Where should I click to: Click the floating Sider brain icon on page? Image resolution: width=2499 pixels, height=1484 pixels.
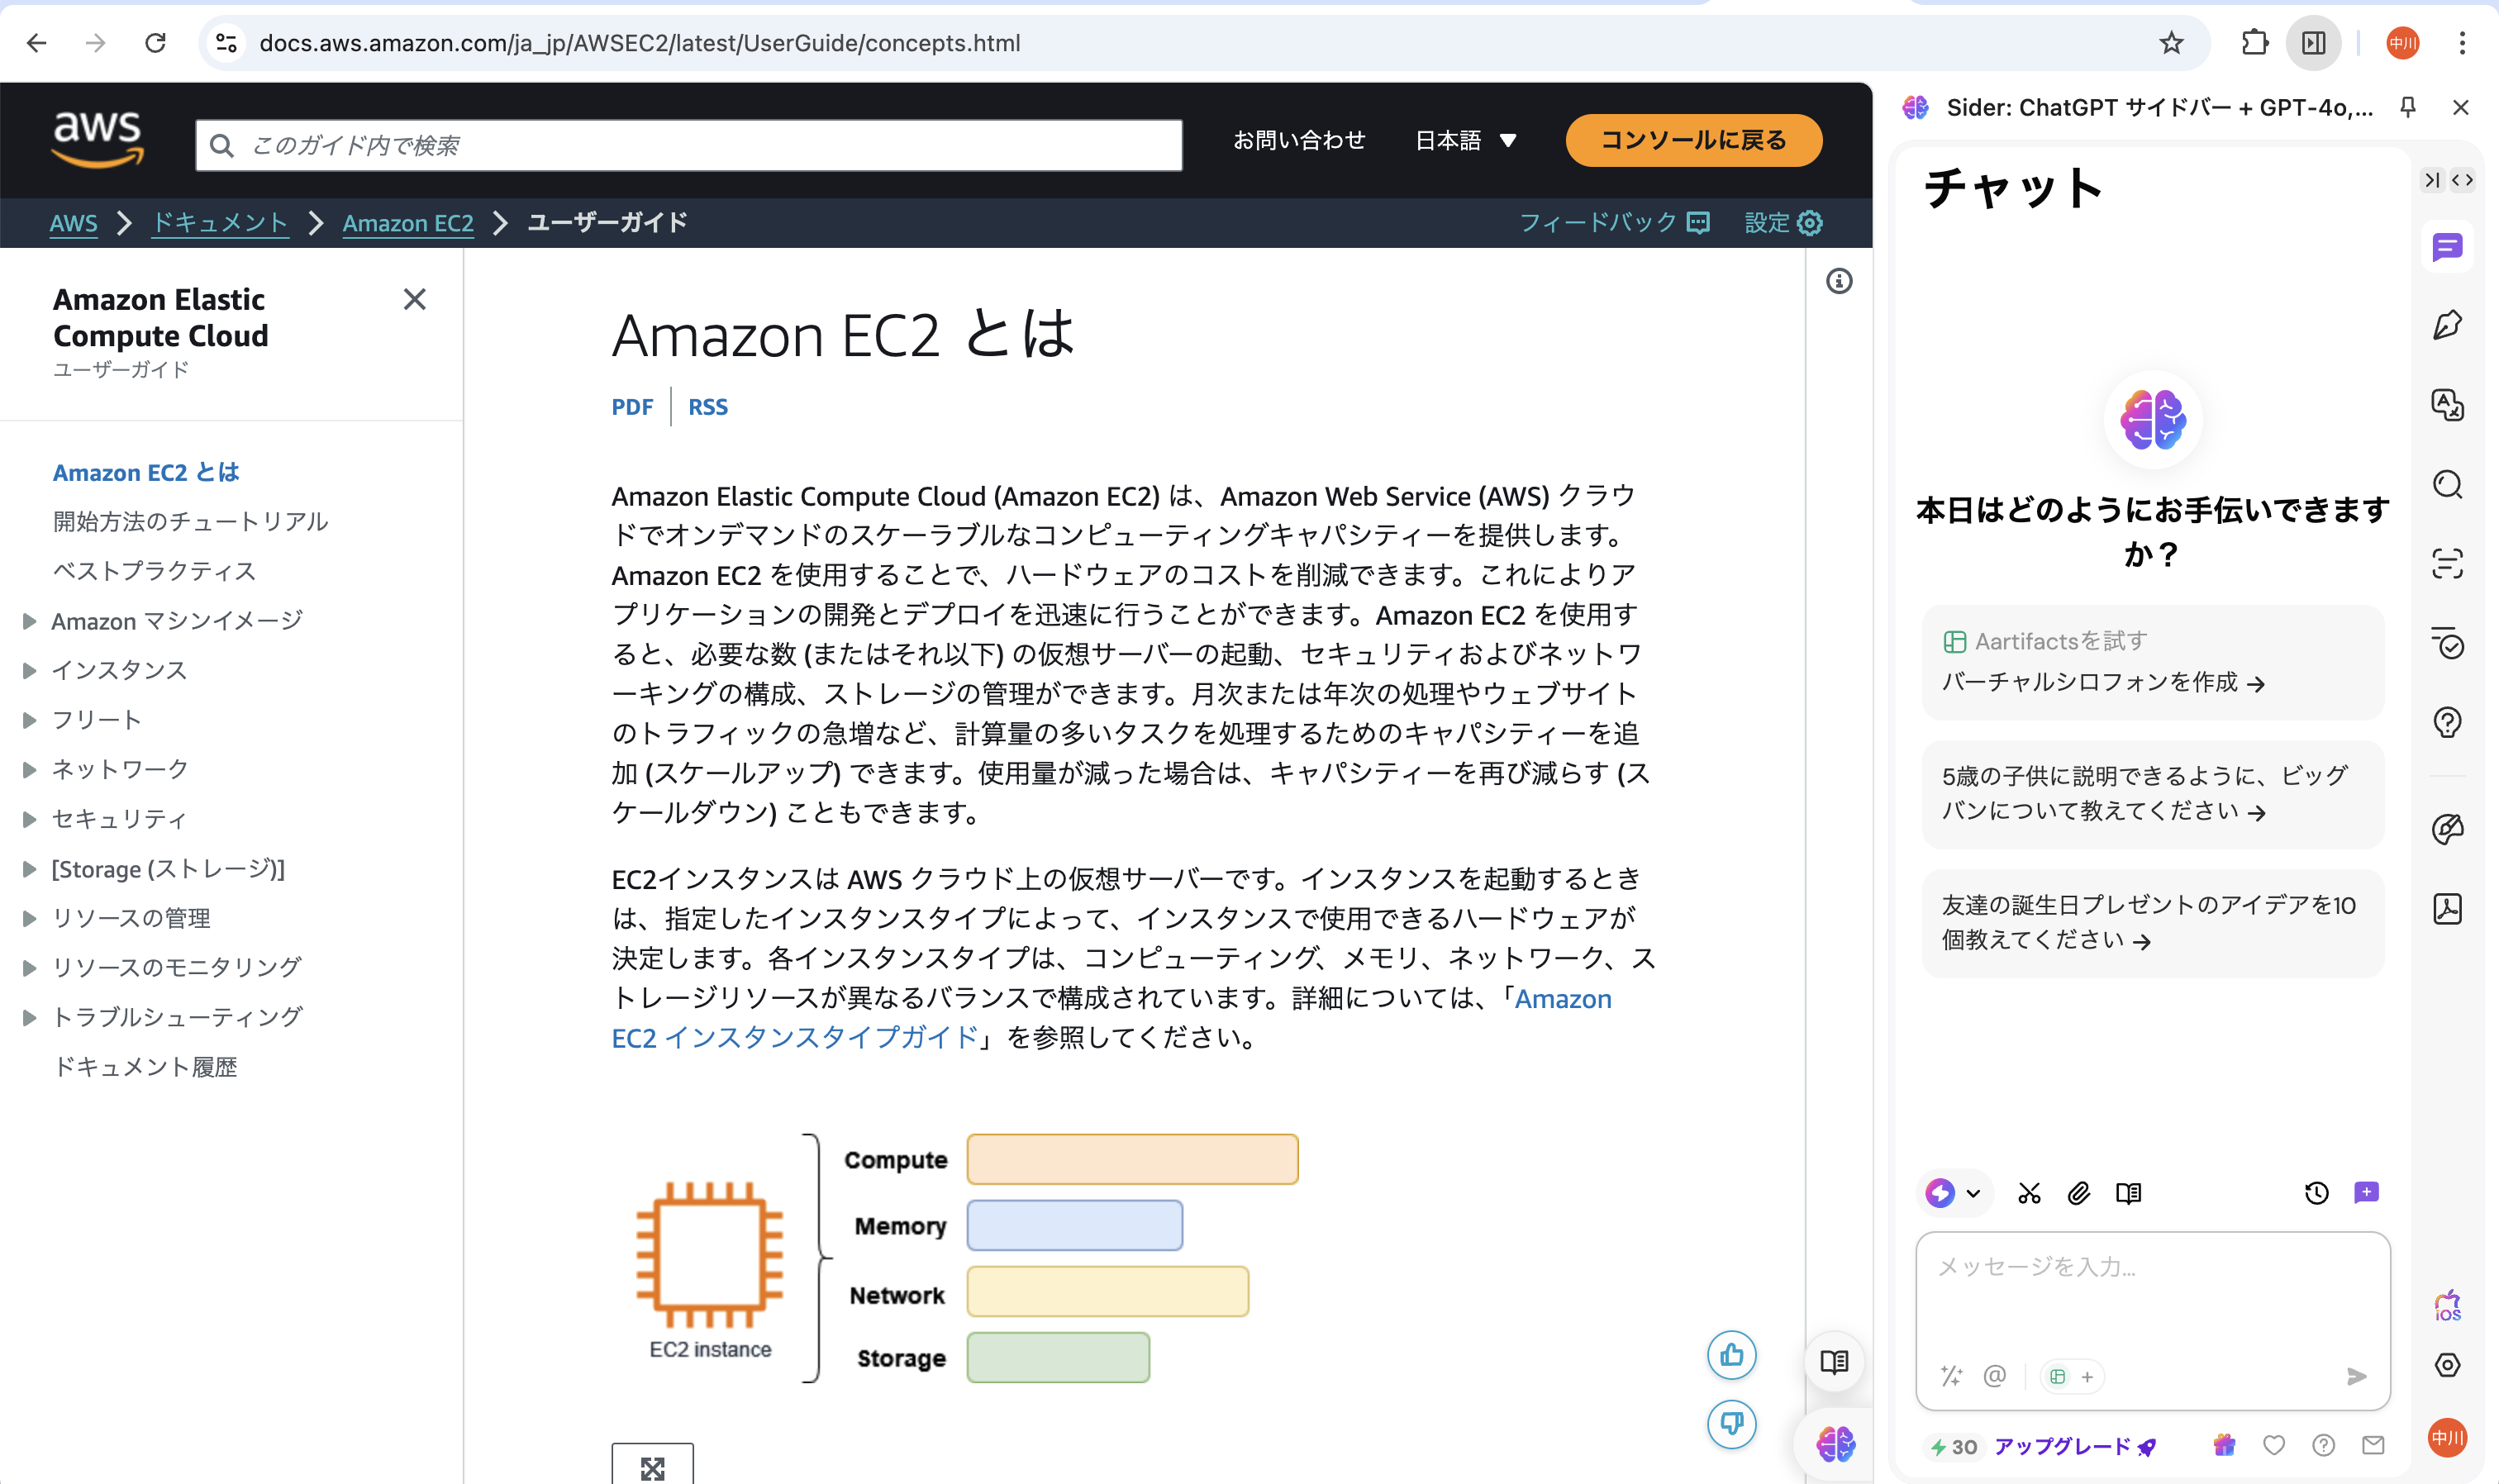1835,1443
